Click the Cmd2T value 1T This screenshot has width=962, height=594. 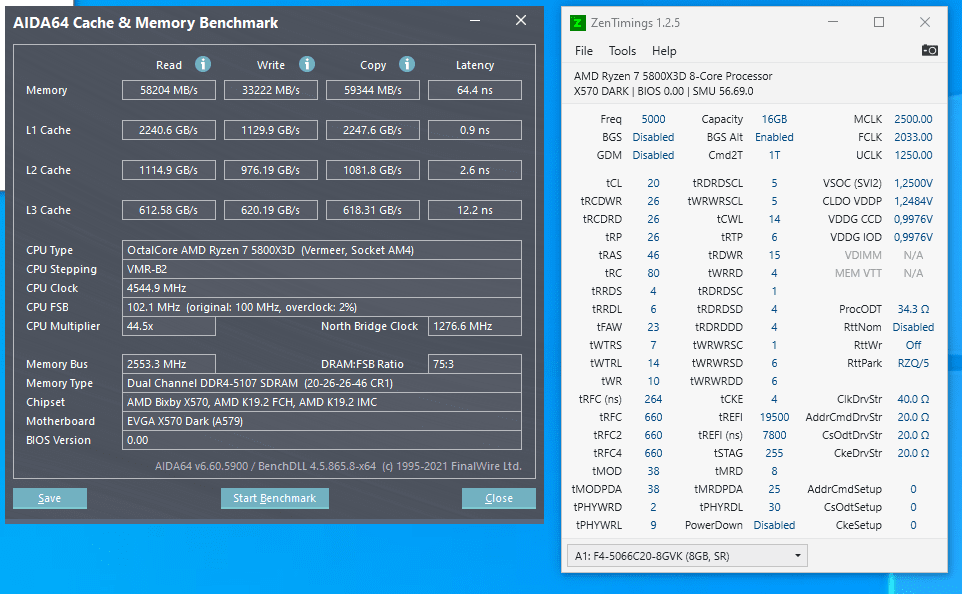coord(774,155)
